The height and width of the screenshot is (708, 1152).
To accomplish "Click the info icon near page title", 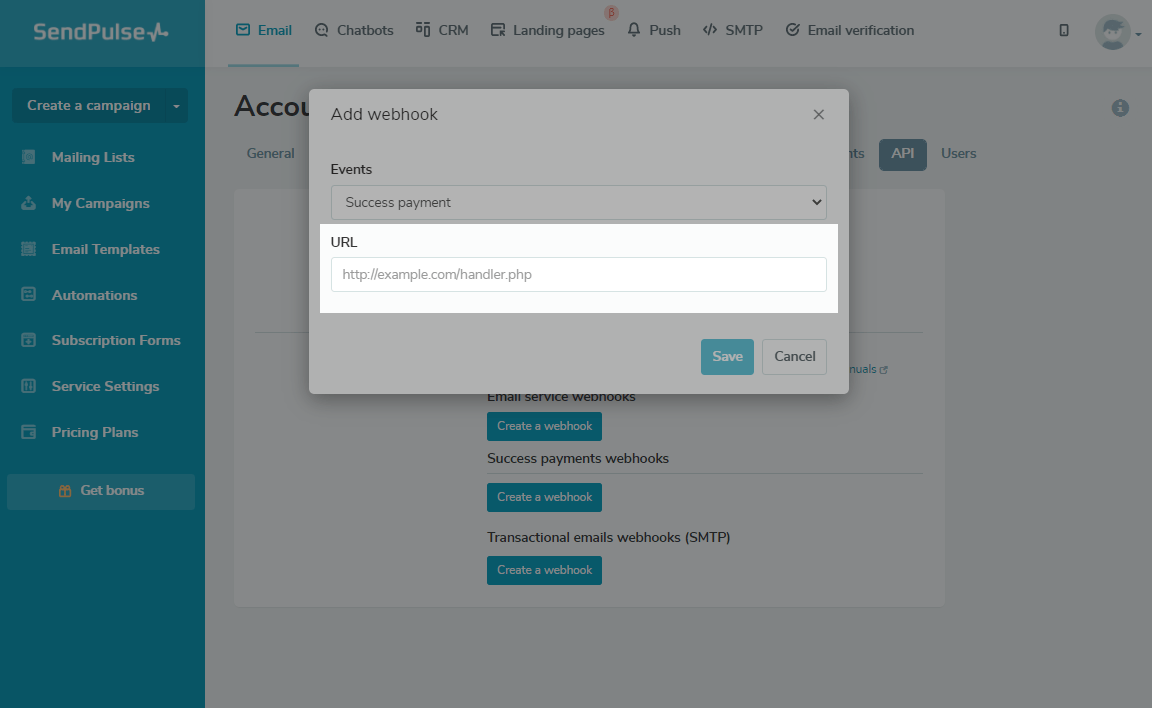I will pos(1120,108).
